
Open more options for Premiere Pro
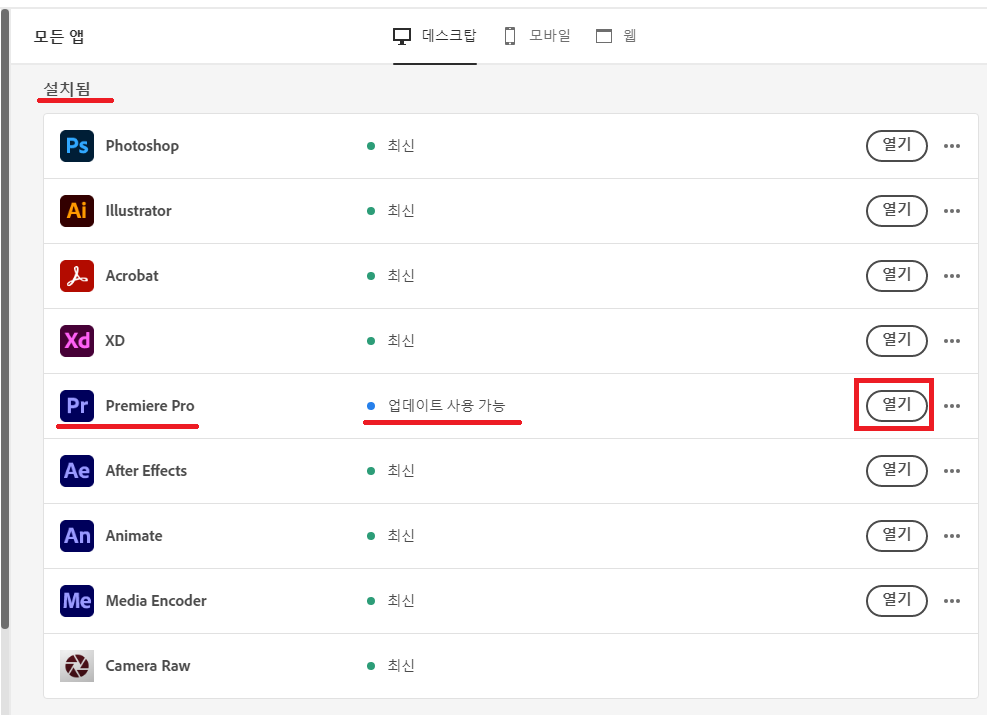pyautogui.click(x=952, y=406)
